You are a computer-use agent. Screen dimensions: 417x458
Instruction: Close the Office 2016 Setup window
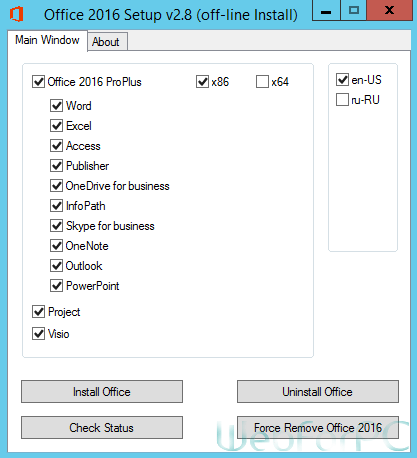389,11
